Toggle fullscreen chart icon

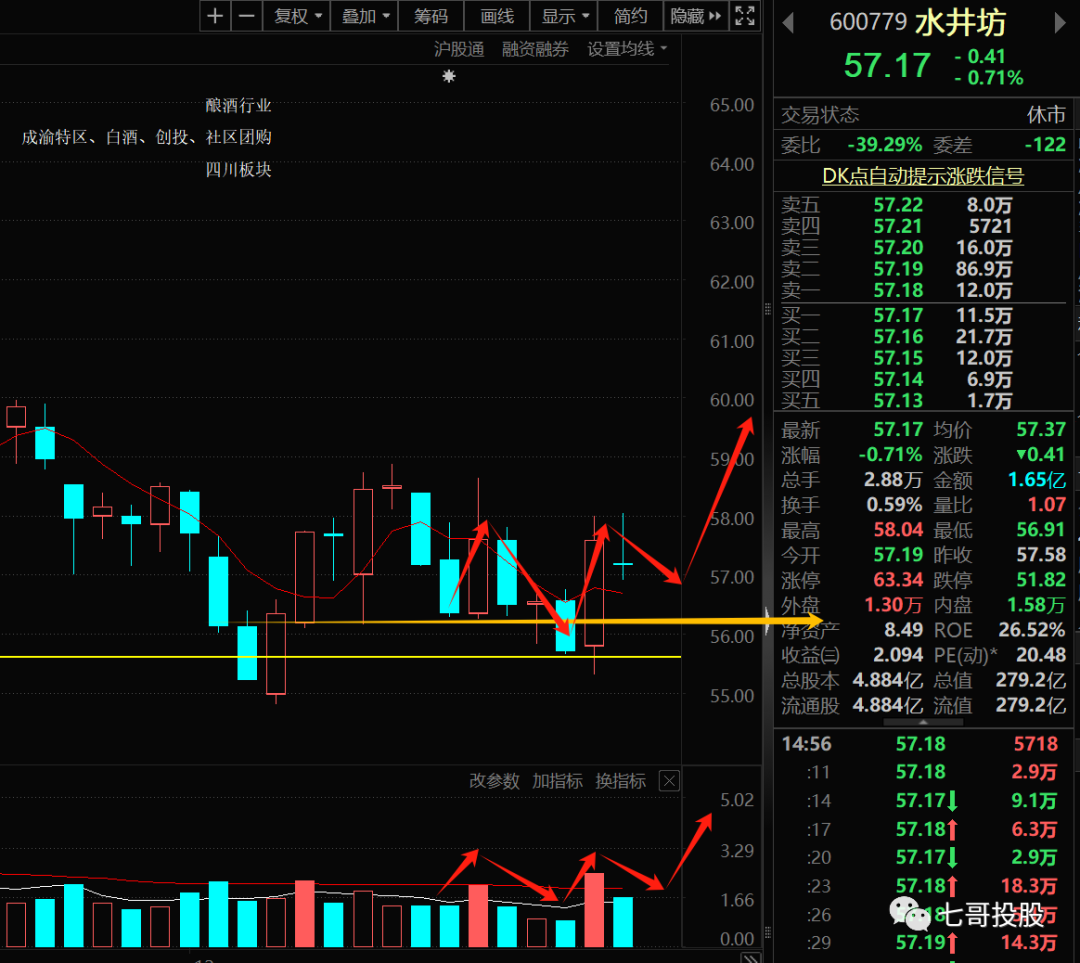pos(745,15)
